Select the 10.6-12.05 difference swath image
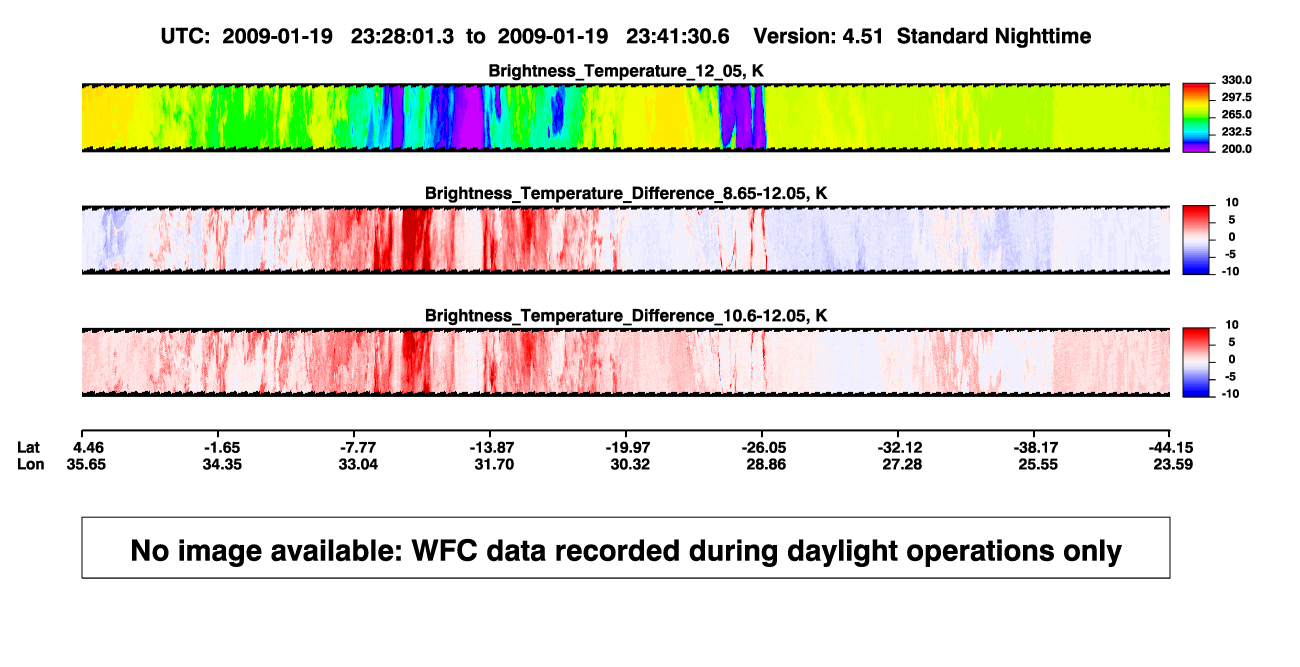The image size is (1300, 667). [625, 362]
